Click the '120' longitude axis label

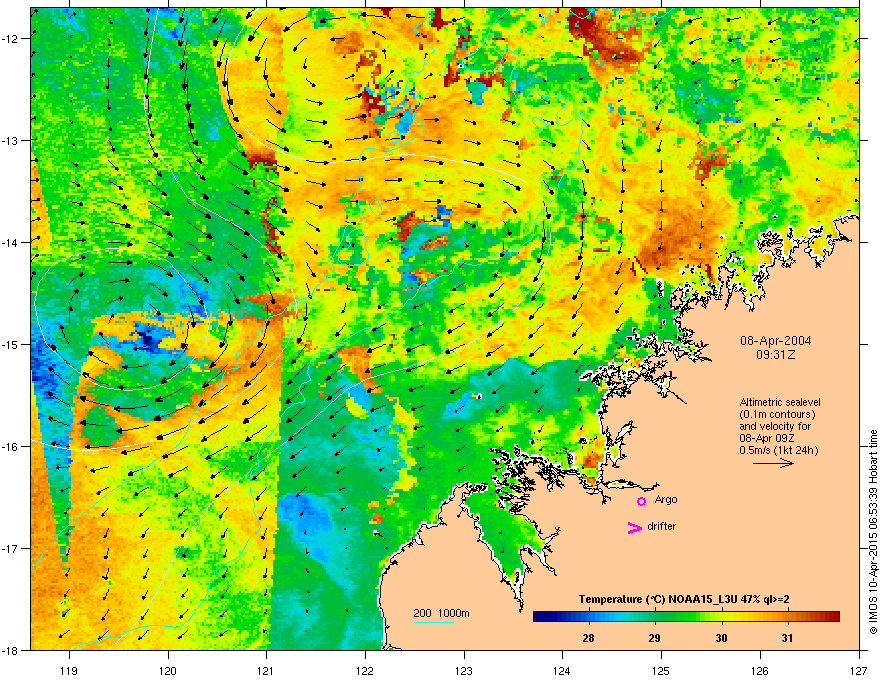click(168, 670)
